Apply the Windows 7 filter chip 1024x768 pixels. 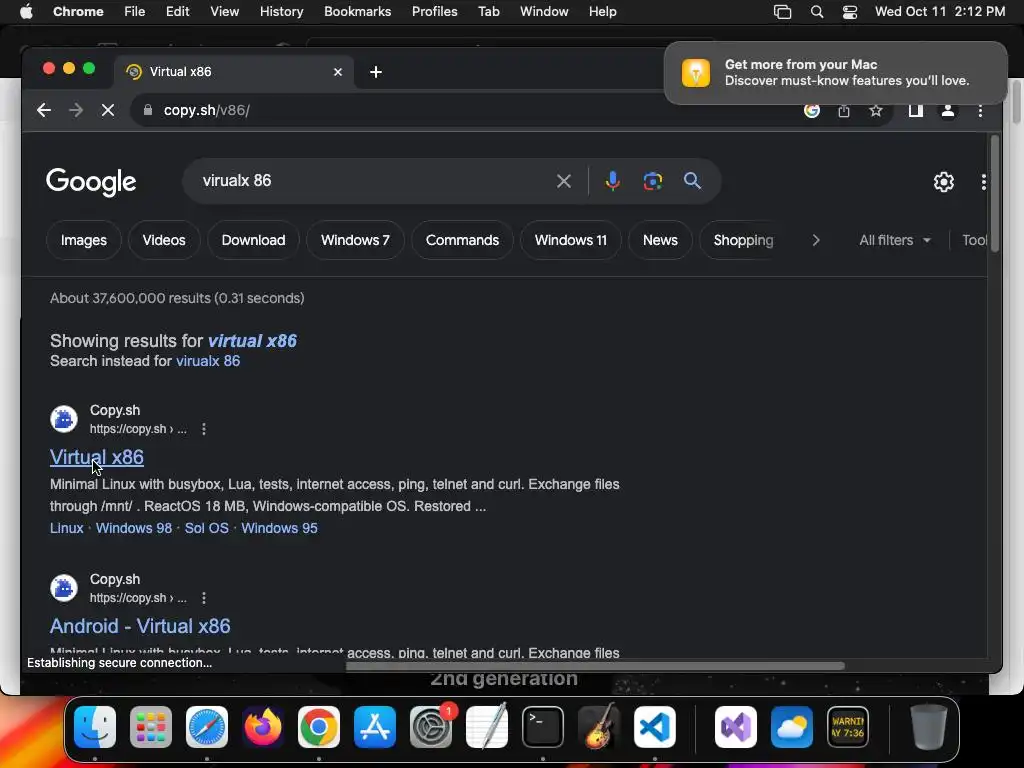point(355,240)
